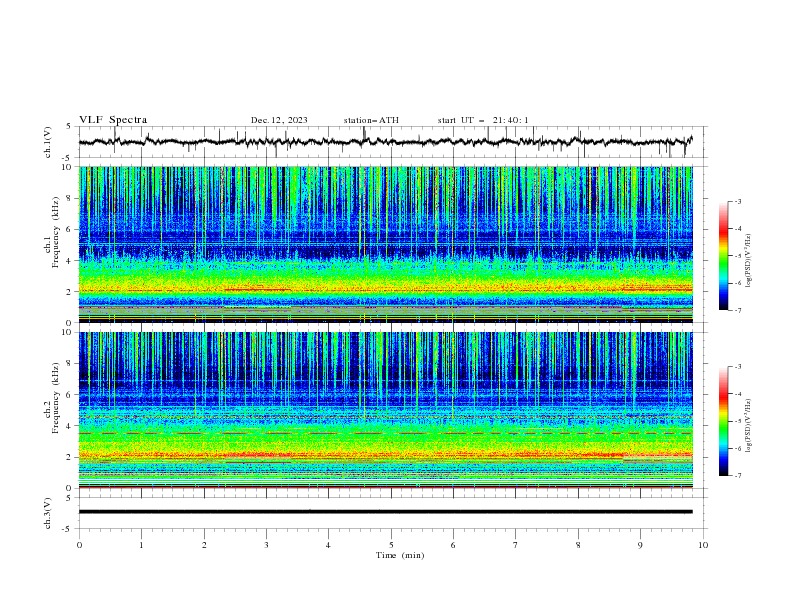Screen dimensions: 792x612
Task: Click the "VLF Spectra" title text
Action: tap(113, 120)
